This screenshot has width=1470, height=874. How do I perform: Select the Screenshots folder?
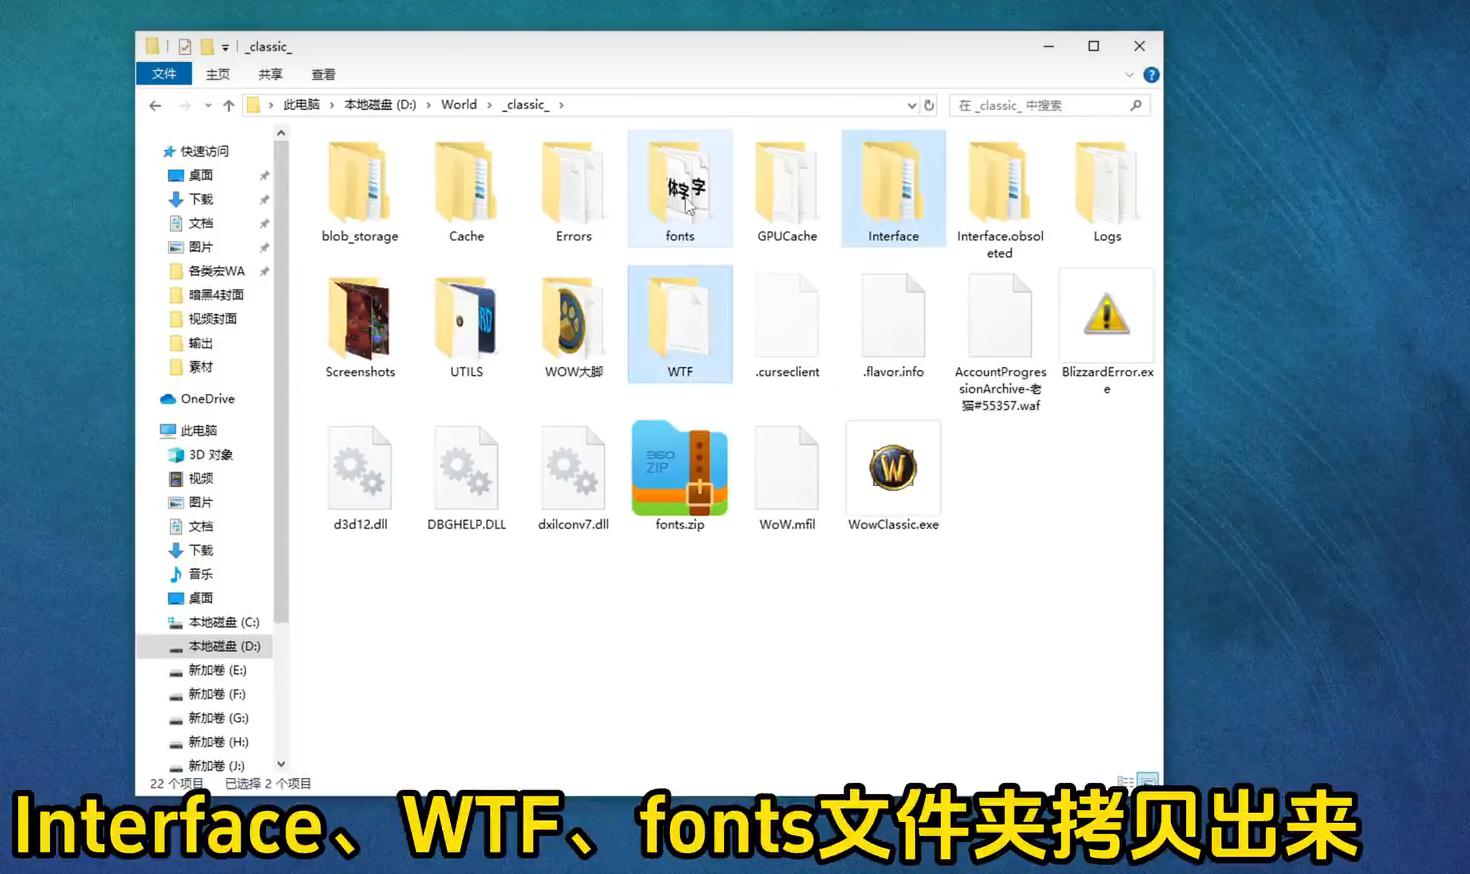point(360,320)
